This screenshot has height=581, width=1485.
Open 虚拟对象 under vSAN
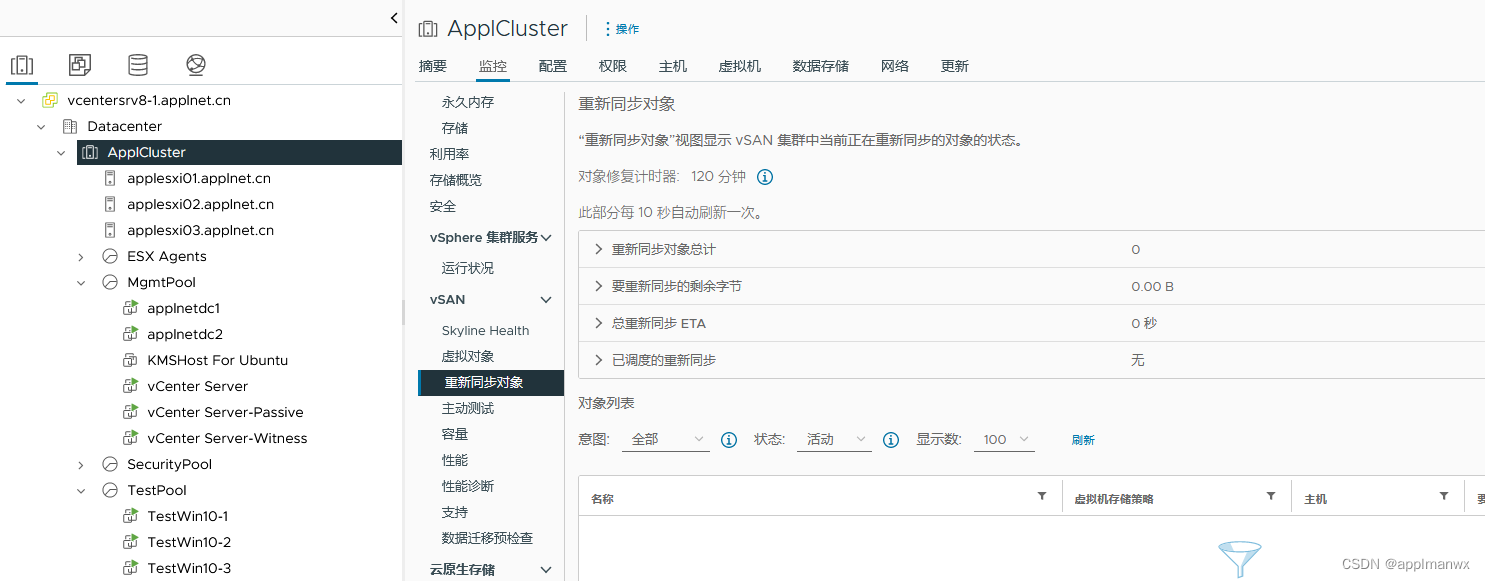(x=468, y=356)
